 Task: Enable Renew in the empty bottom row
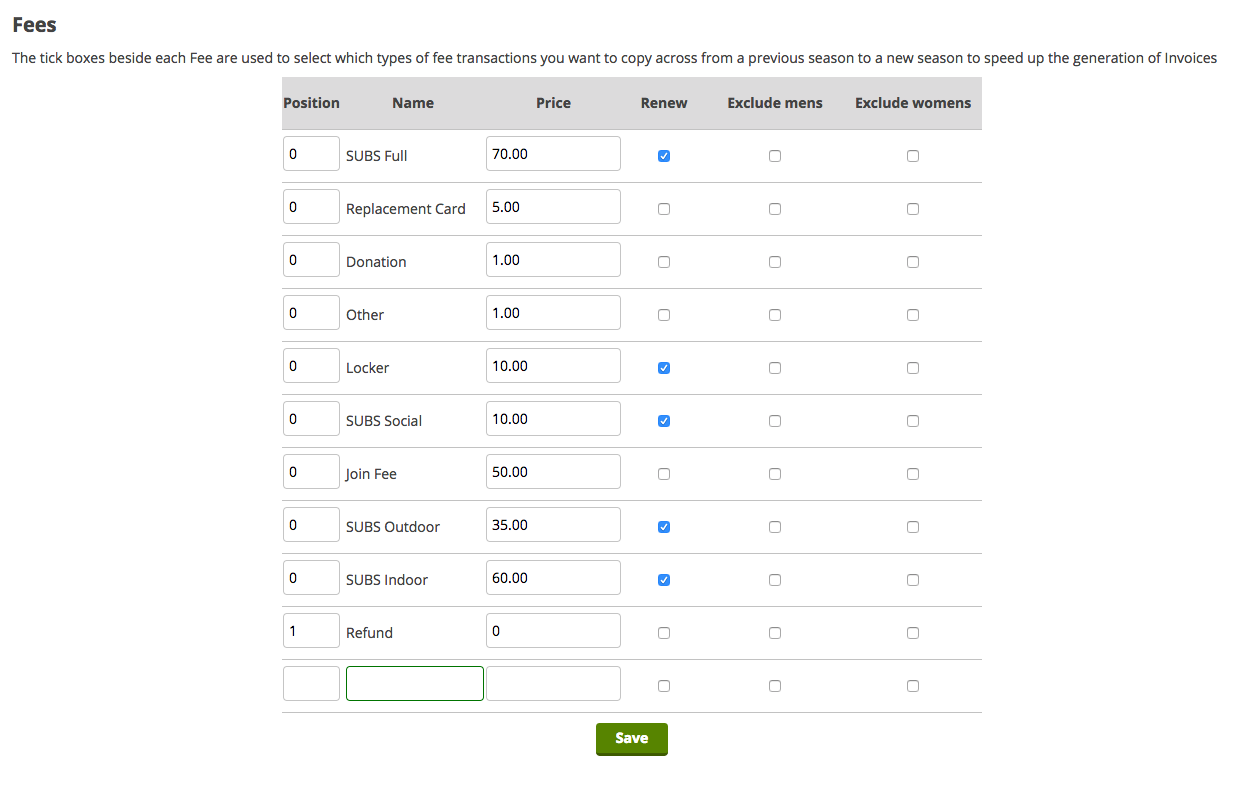point(664,686)
